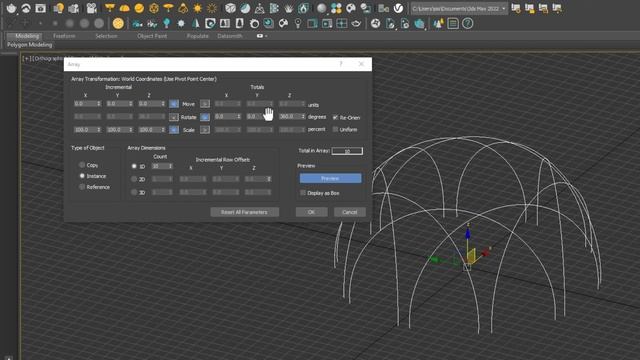
Task: Click the Array dialog help question mark
Action: tap(341, 64)
